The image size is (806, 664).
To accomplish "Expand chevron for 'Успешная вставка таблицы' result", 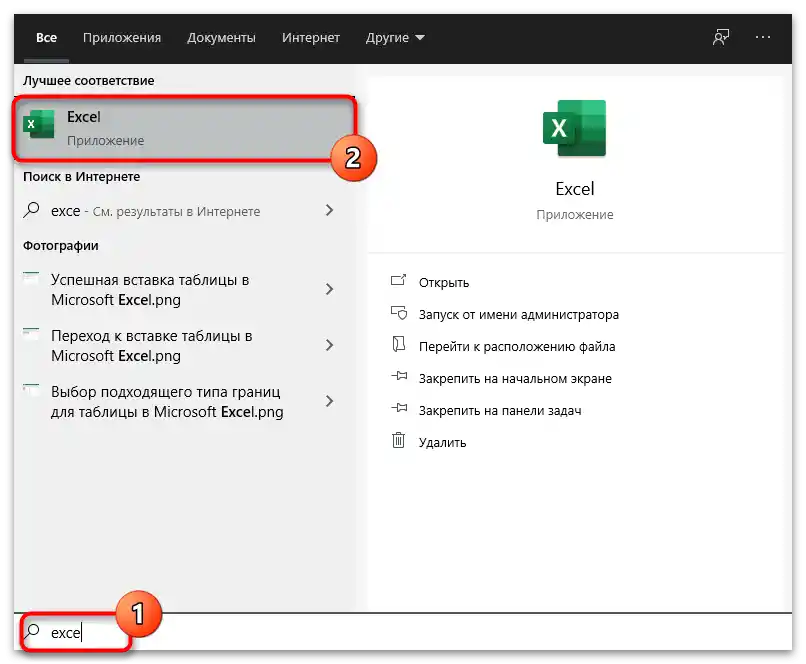I will pos(329,289).
